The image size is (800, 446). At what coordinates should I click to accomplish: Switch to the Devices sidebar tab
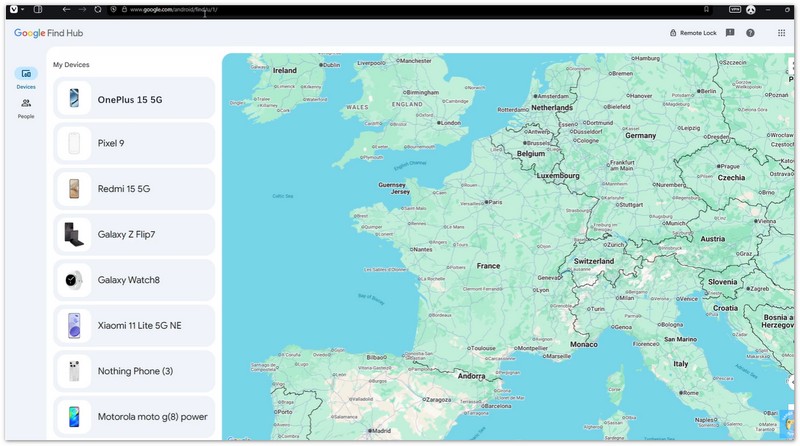point(26,79)
